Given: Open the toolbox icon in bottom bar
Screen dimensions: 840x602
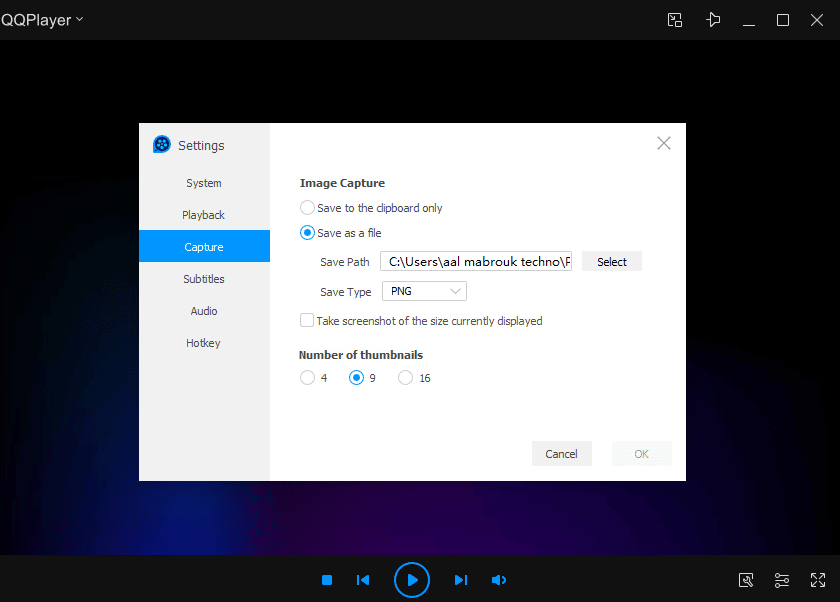Looking at the screenshot, I should (x=746, y=580).
